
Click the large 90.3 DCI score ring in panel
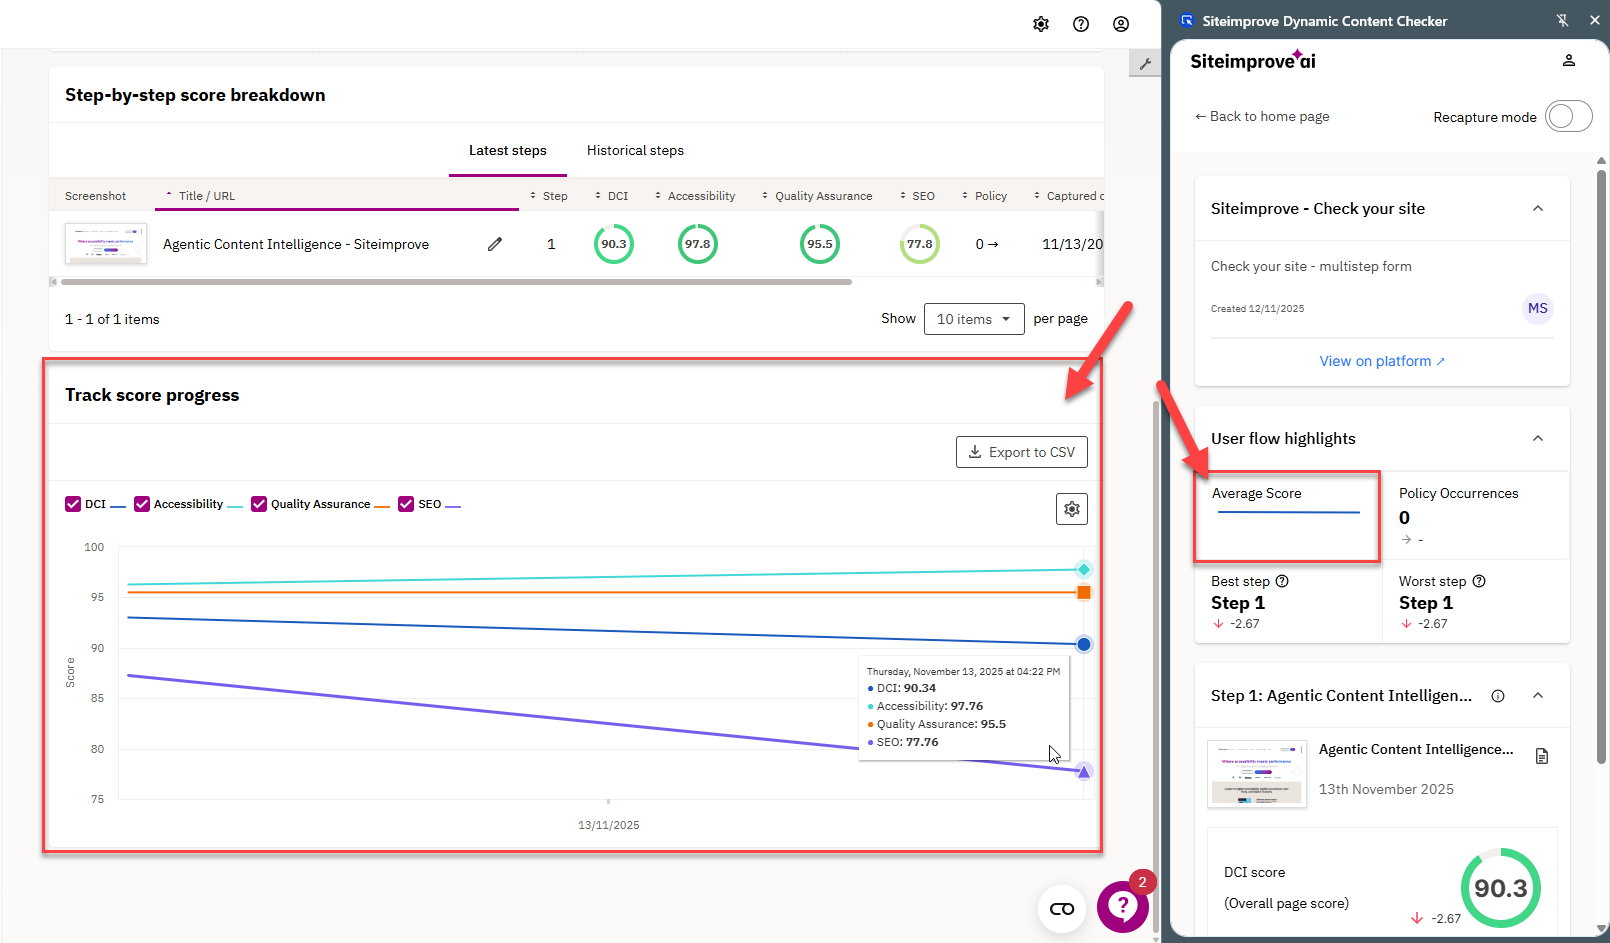tap(1501, 888)
